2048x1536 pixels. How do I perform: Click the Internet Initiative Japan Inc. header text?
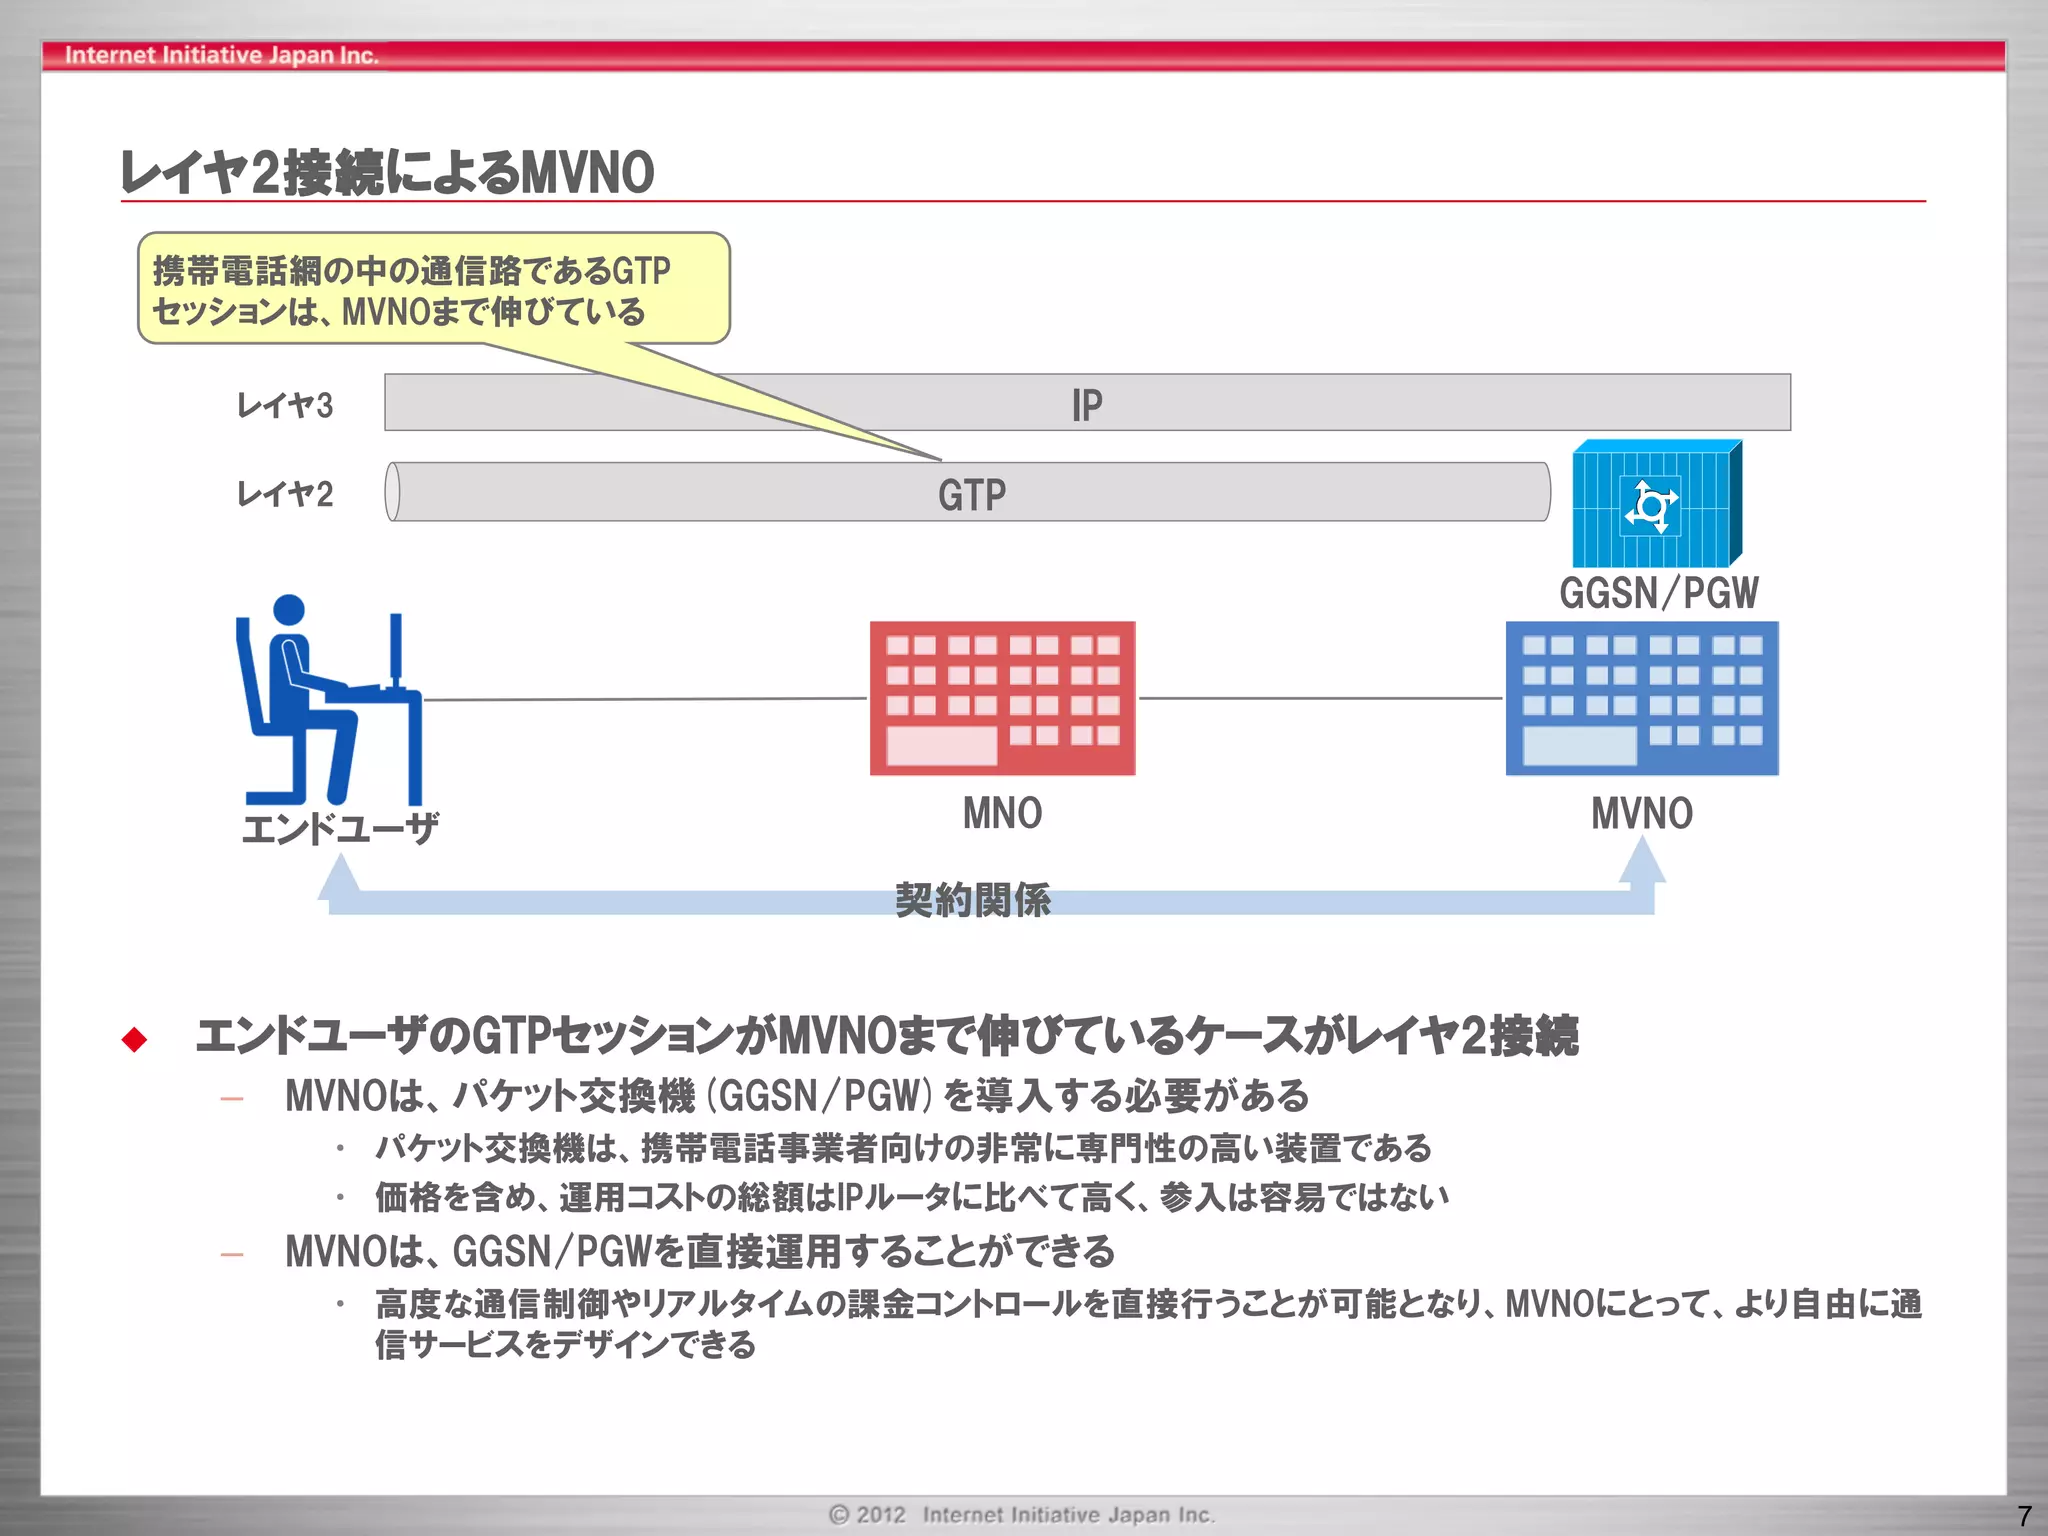(222, 55)
